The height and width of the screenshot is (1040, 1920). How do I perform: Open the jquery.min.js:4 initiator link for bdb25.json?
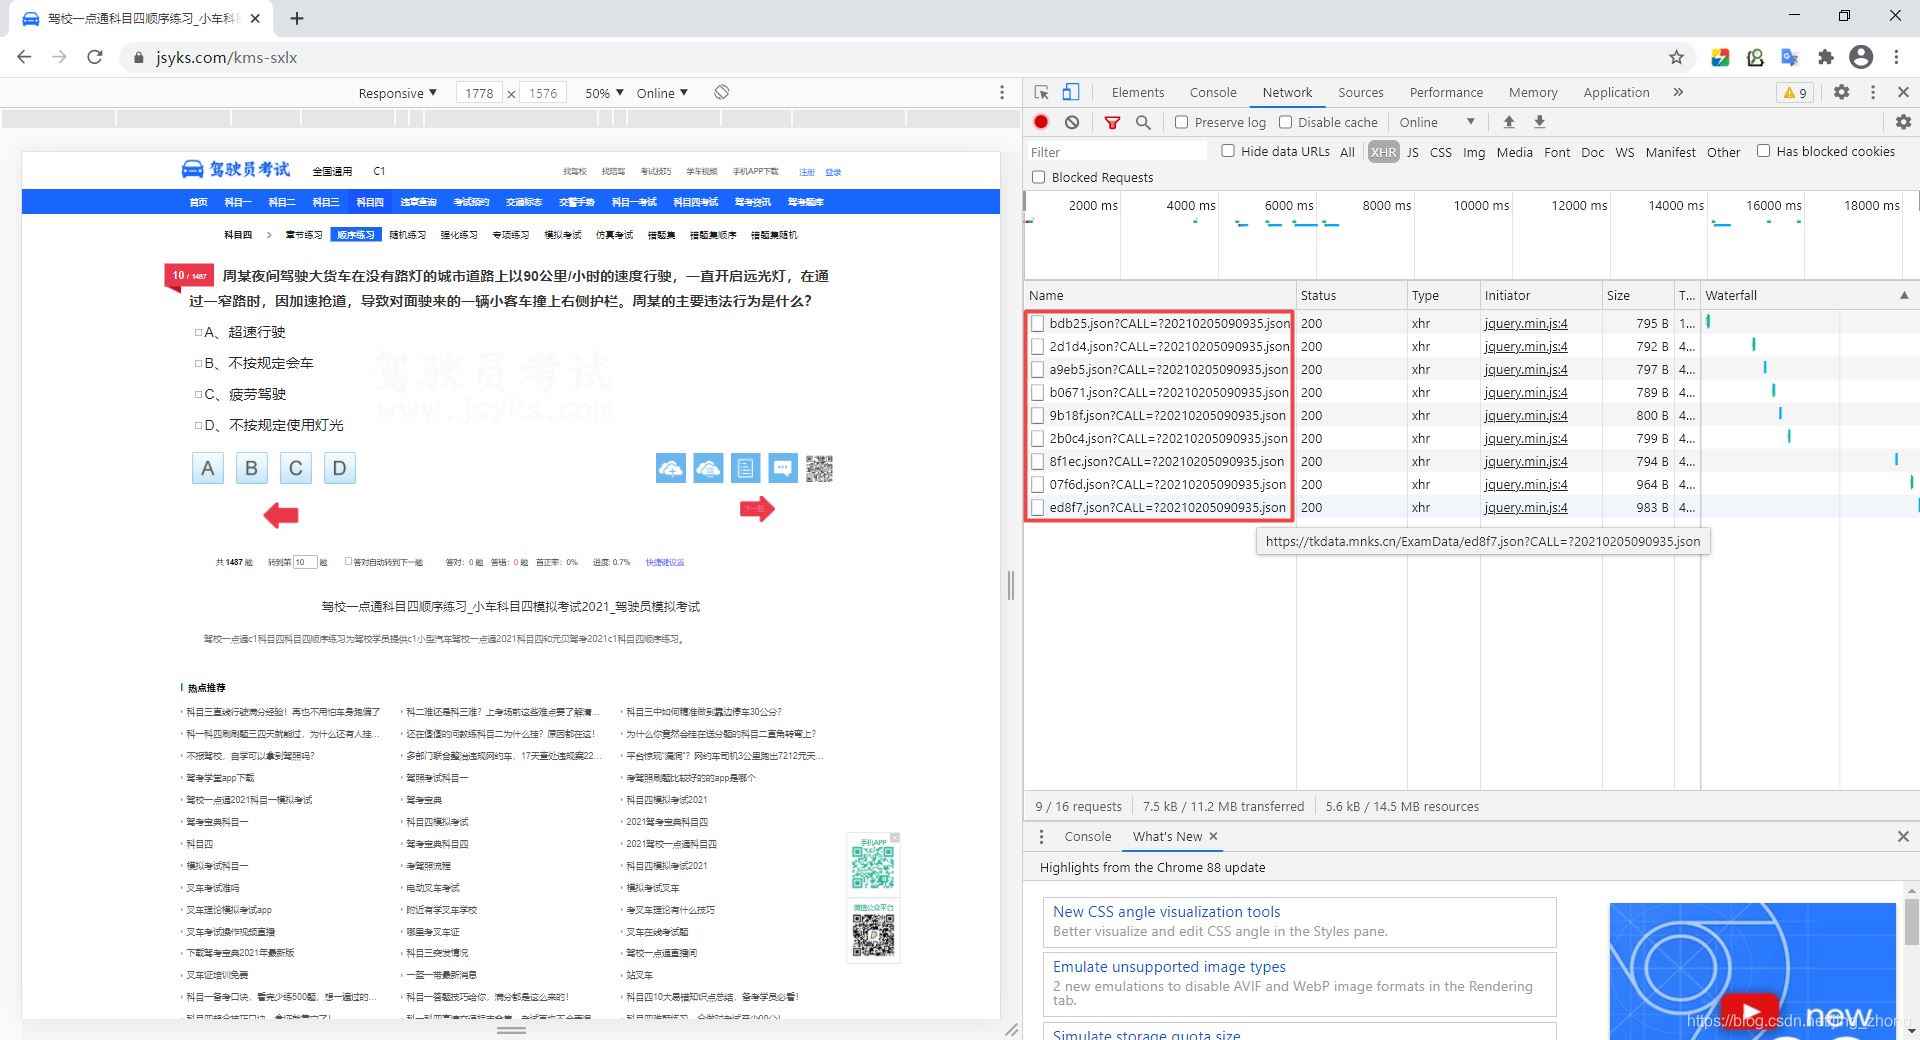tap(1525, 323)
